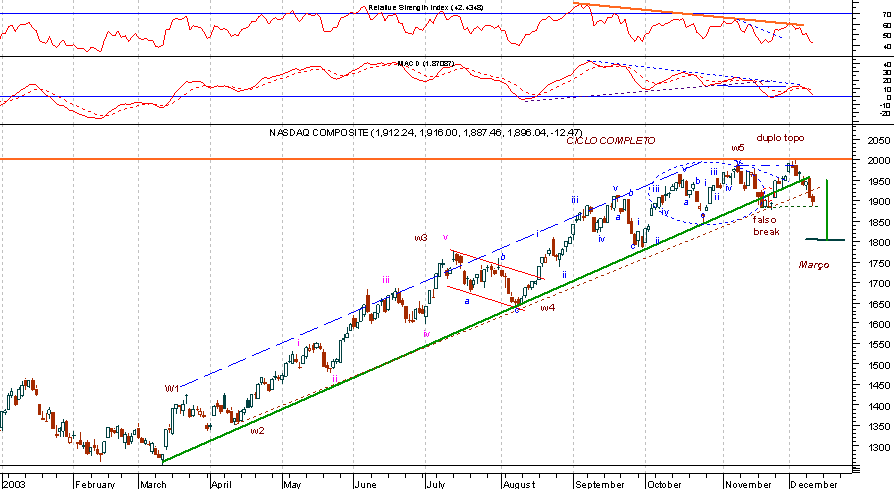Click the 1350 price axis value

(880, 427)
